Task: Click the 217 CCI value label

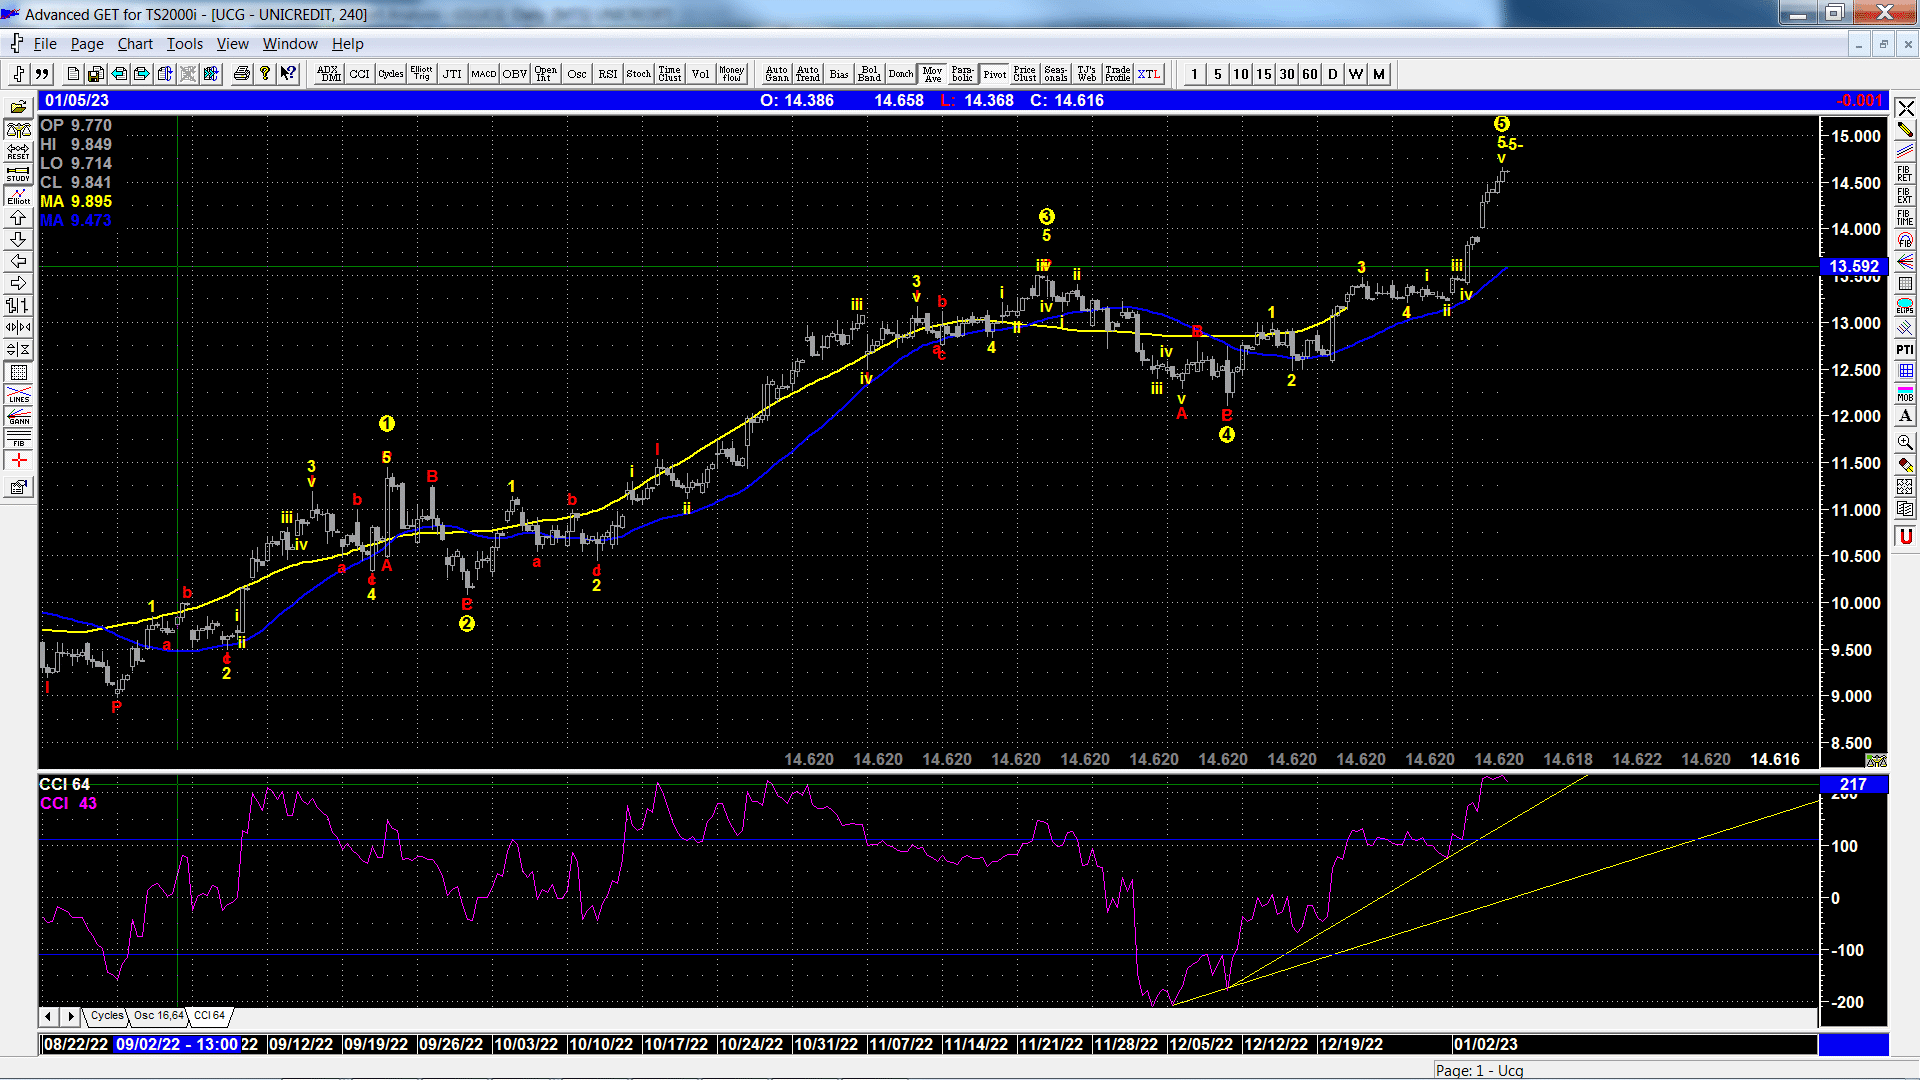Action: point(1853,785)
